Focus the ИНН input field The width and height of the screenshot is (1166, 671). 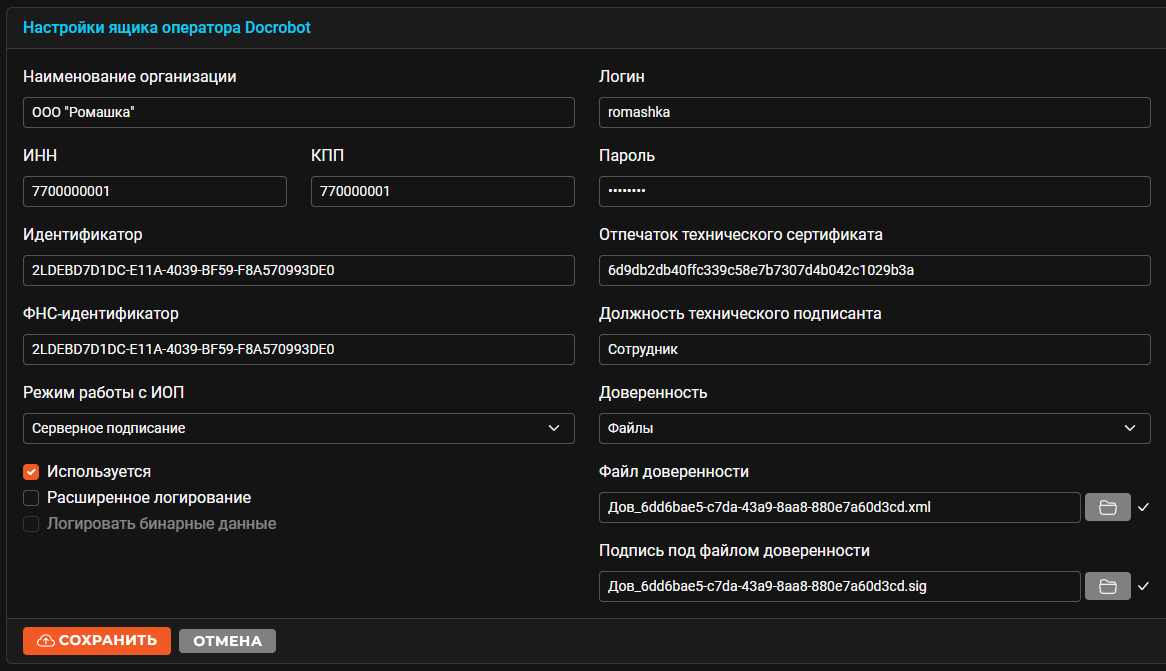click(155, 191)
